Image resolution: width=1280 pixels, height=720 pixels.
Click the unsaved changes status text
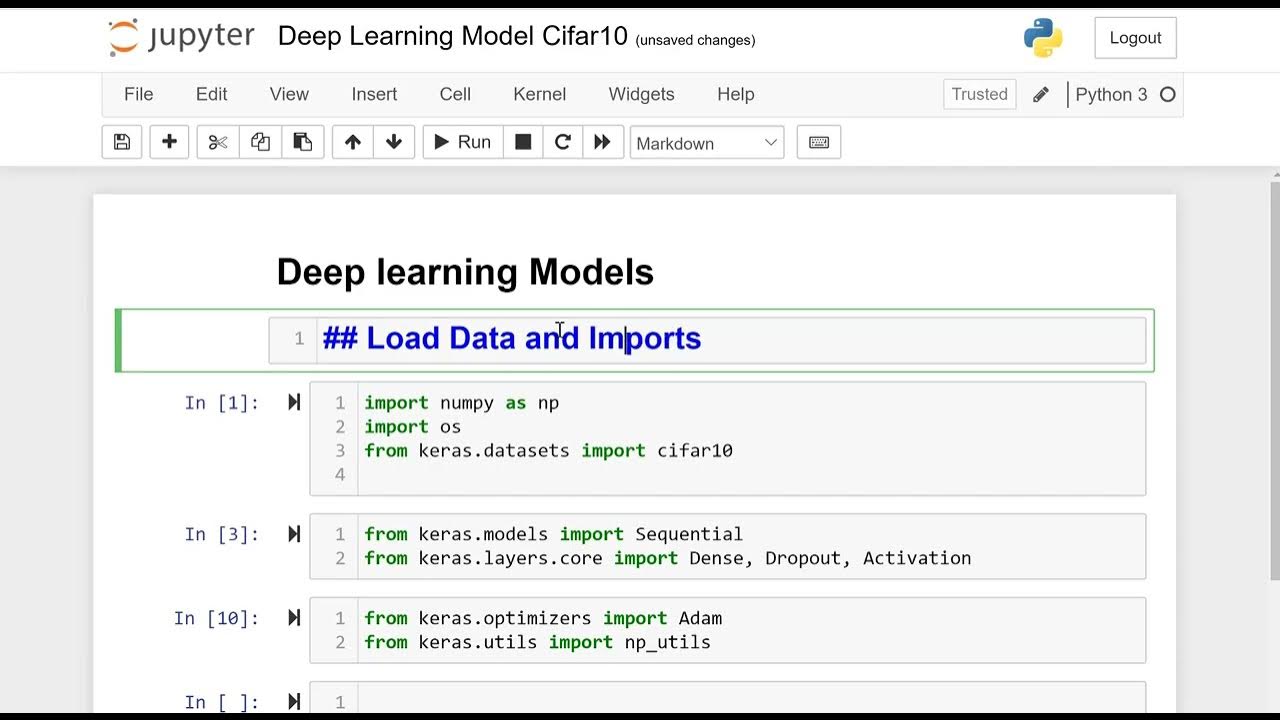[696, 40]
